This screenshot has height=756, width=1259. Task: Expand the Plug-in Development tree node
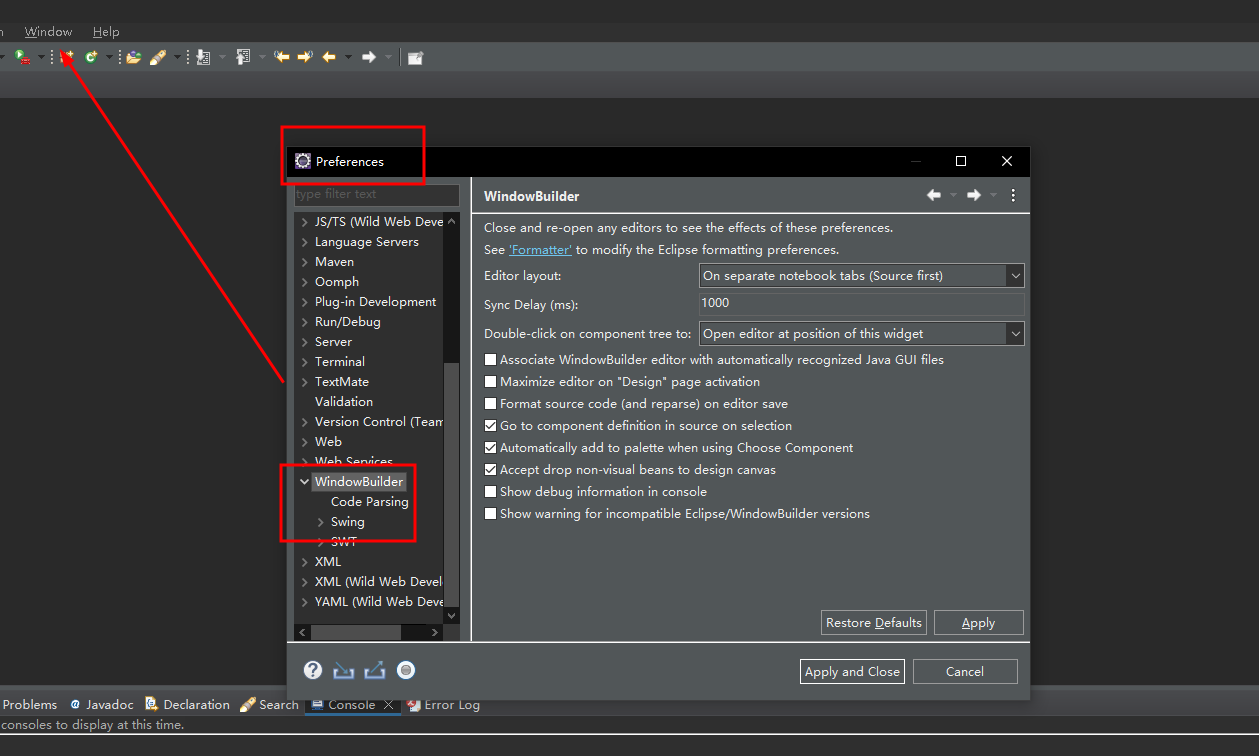[304, 301]
